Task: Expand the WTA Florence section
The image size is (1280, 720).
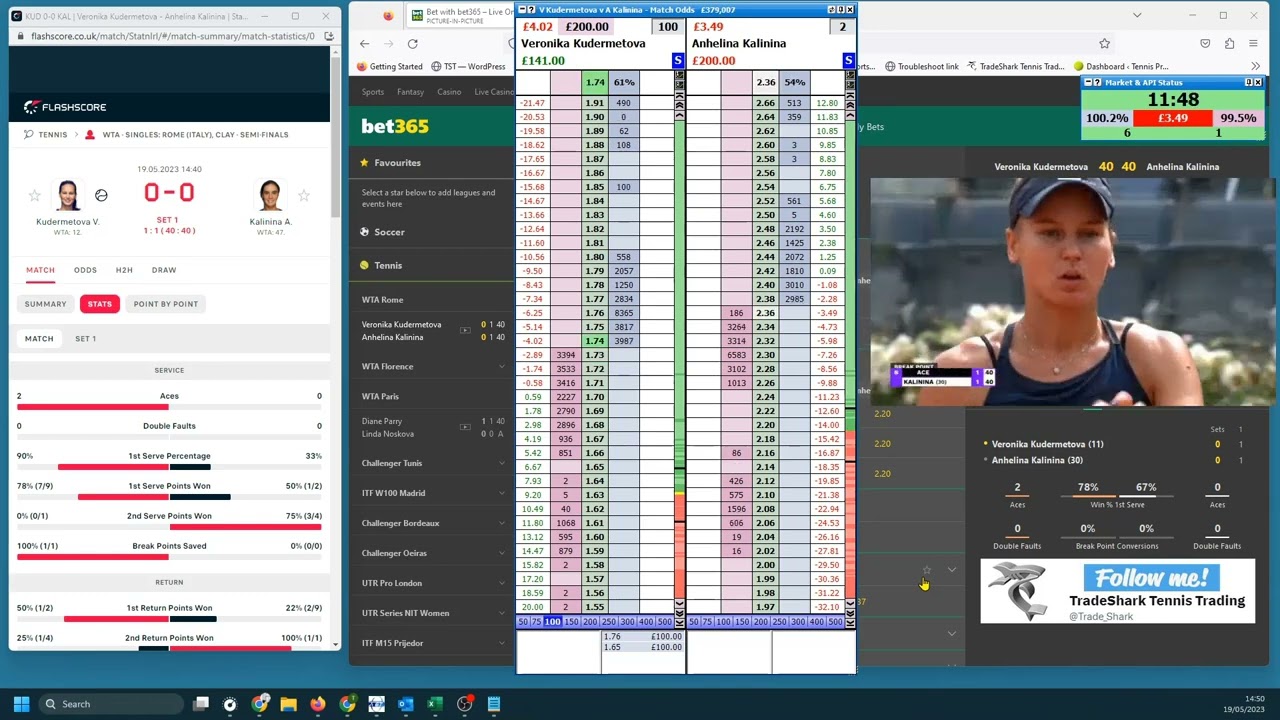Action: point(501,367)
